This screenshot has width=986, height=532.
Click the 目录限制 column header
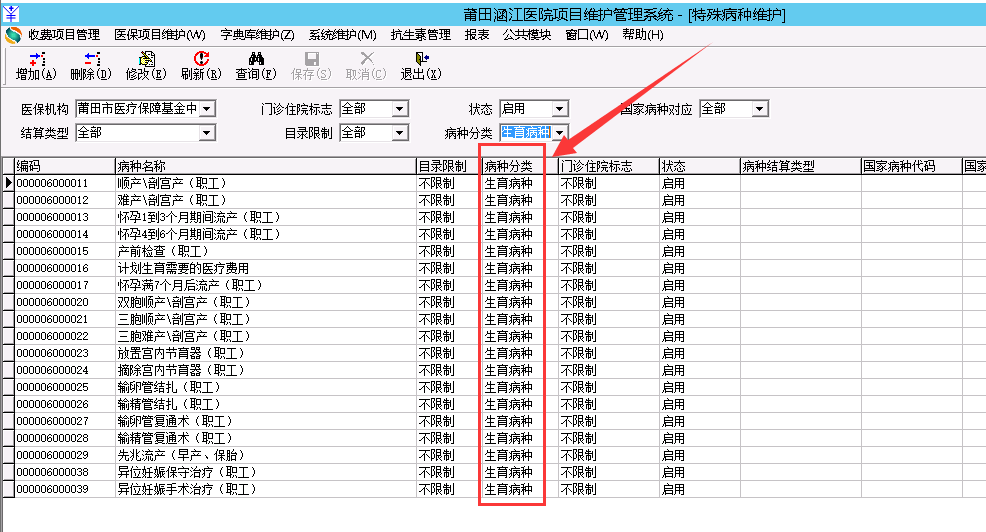(449, 166)
